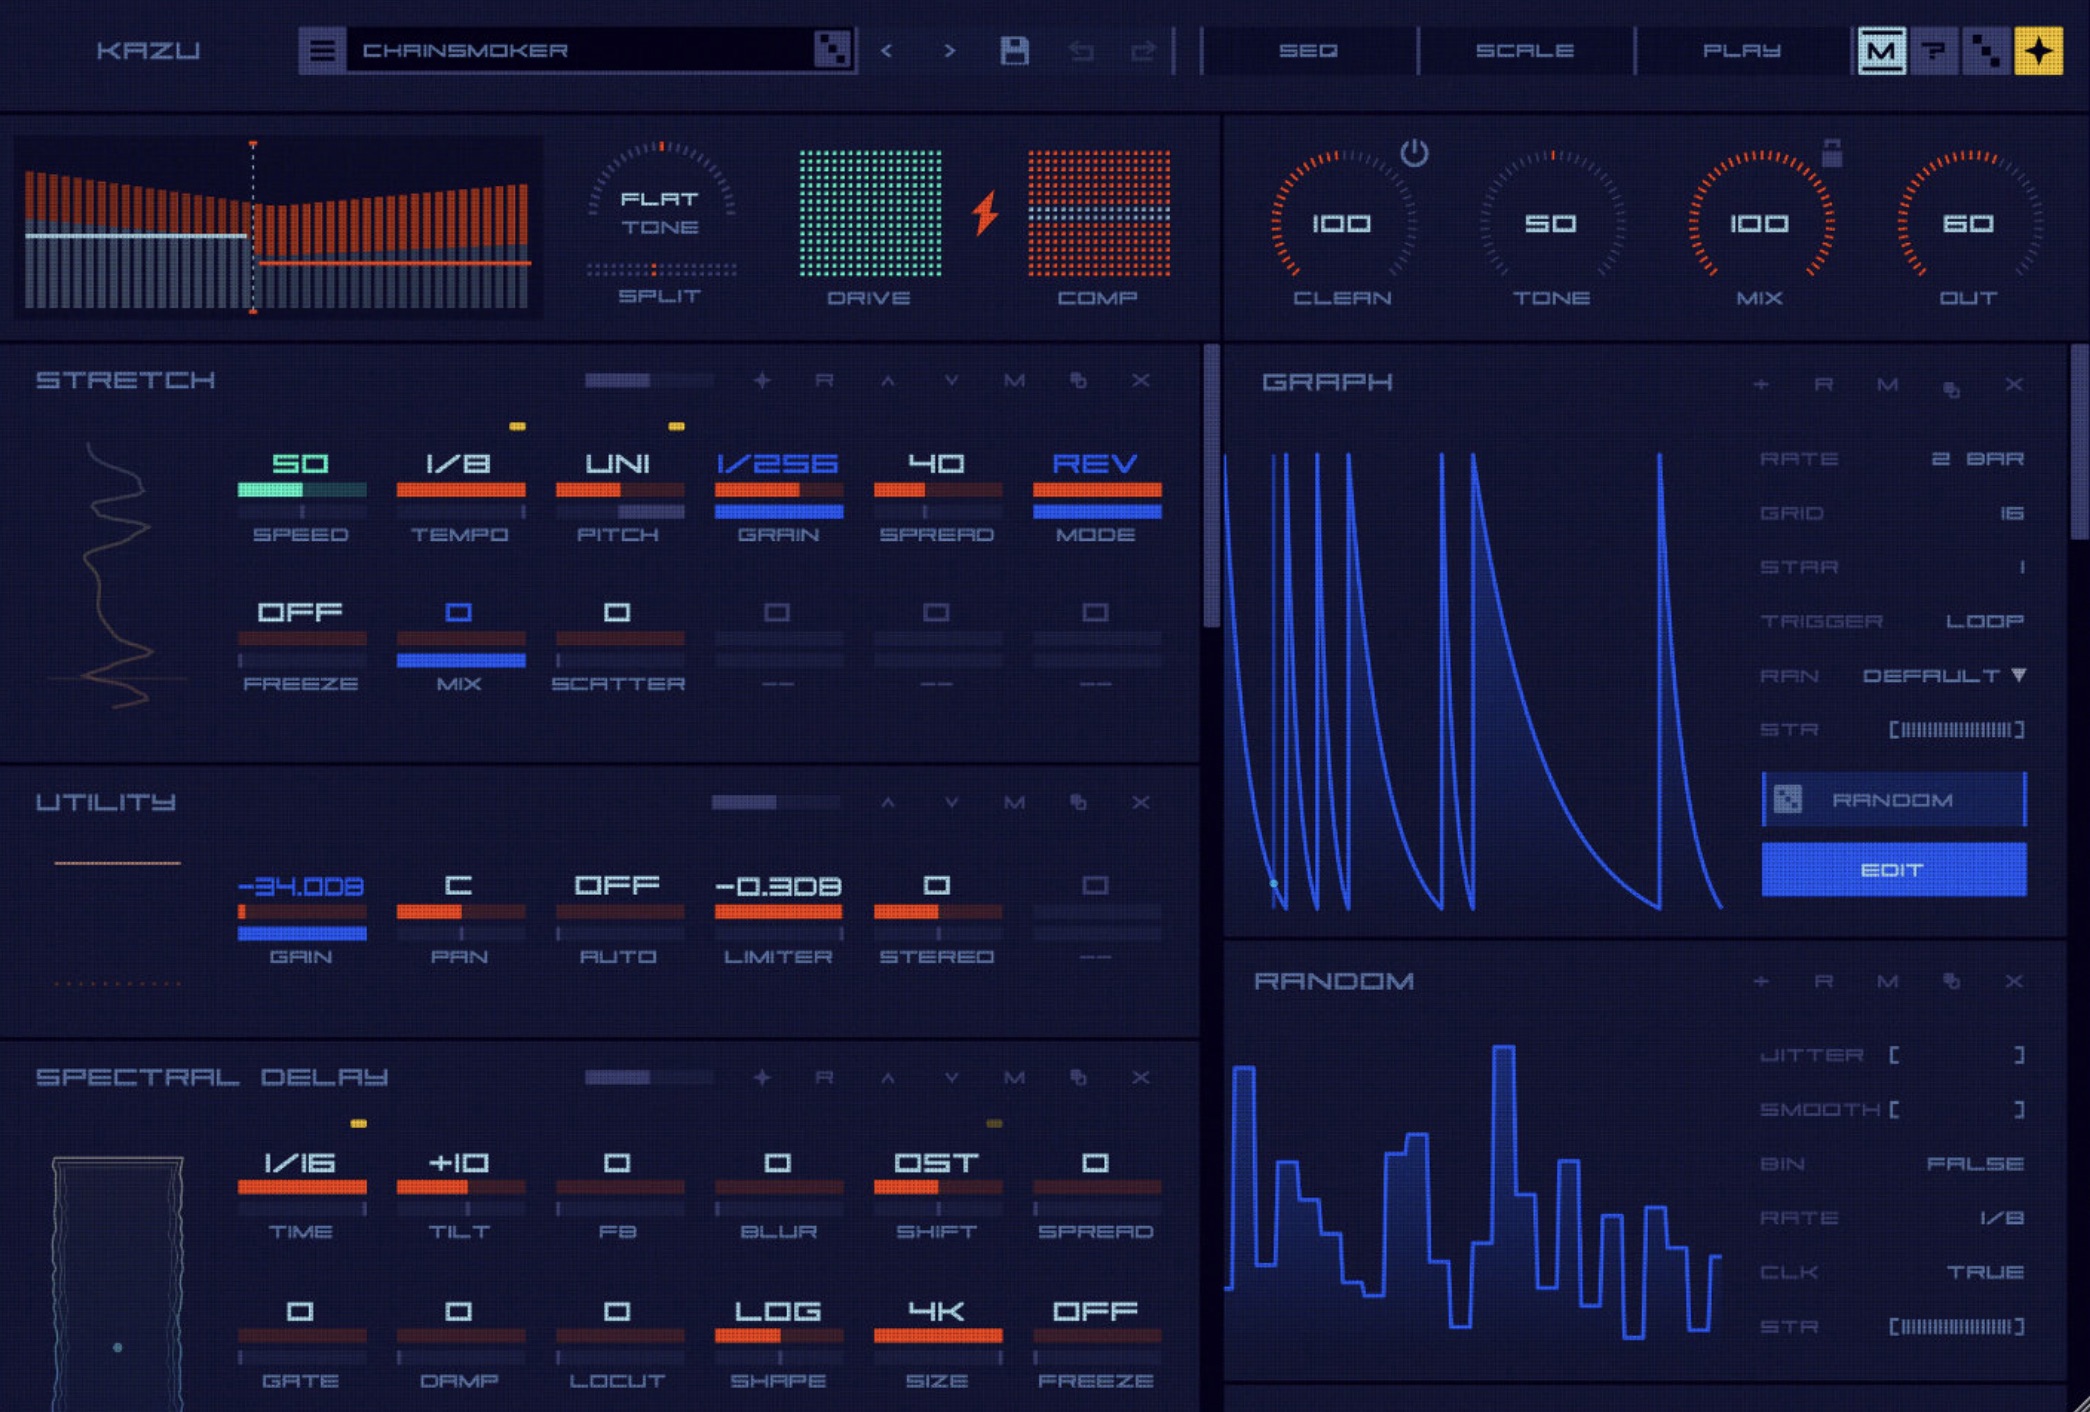Click the randomize preset dice icon

coord(831,49)
